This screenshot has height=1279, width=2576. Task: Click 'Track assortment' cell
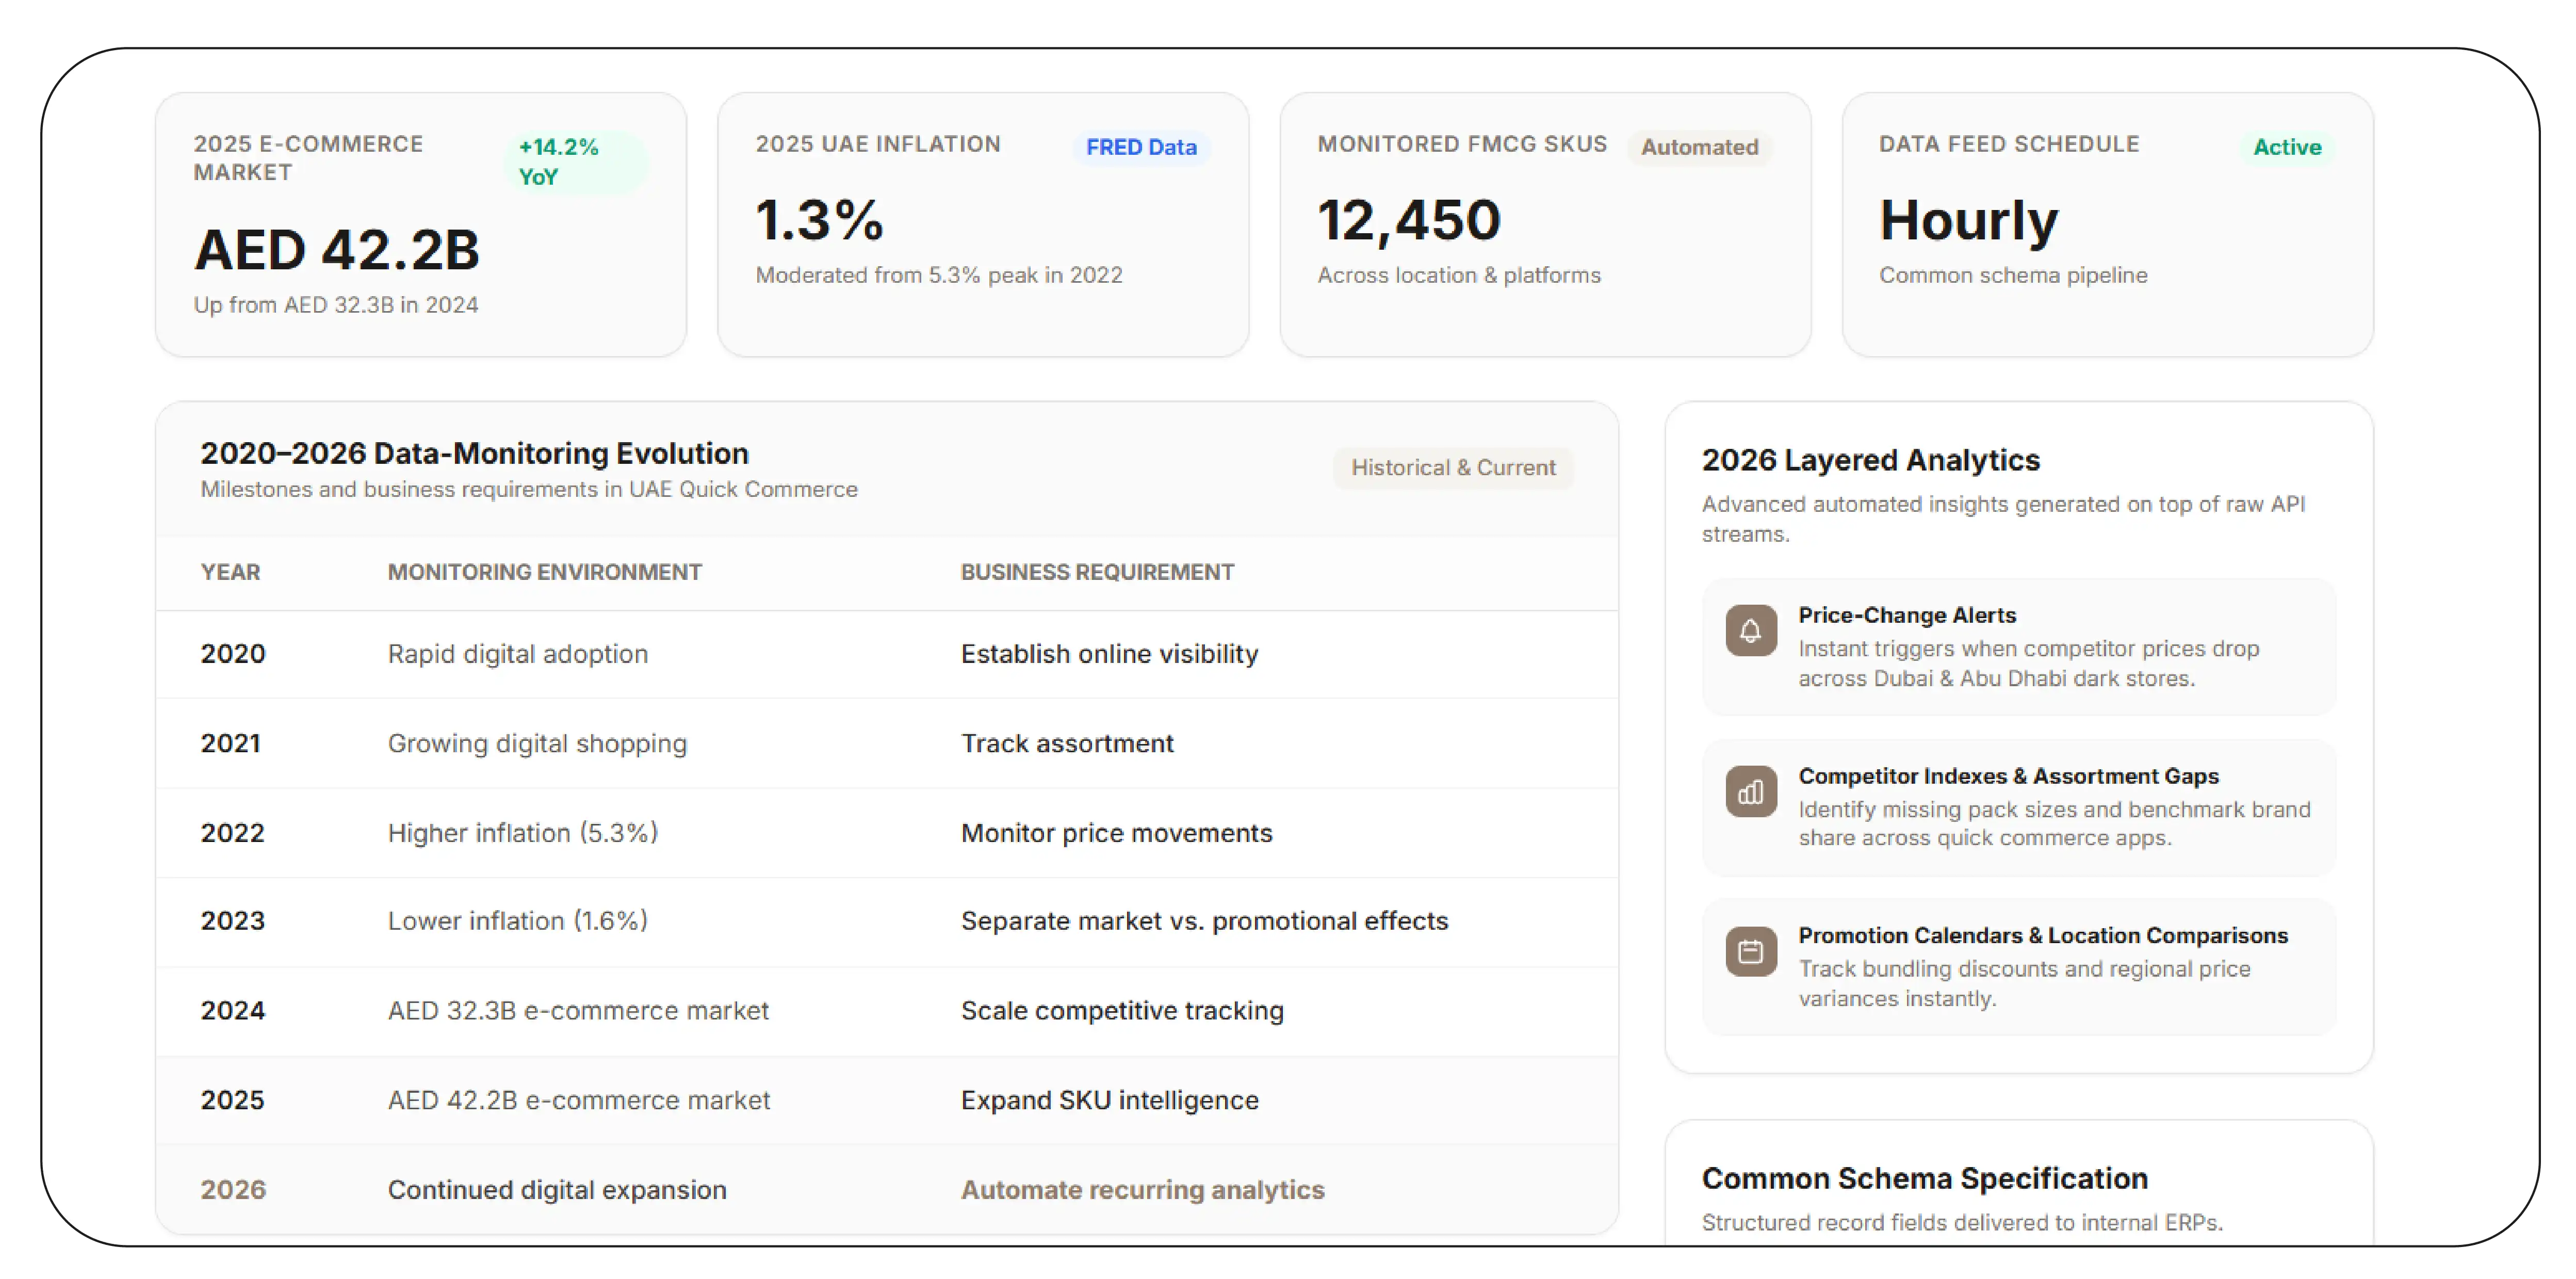(x=1067, y=743)
